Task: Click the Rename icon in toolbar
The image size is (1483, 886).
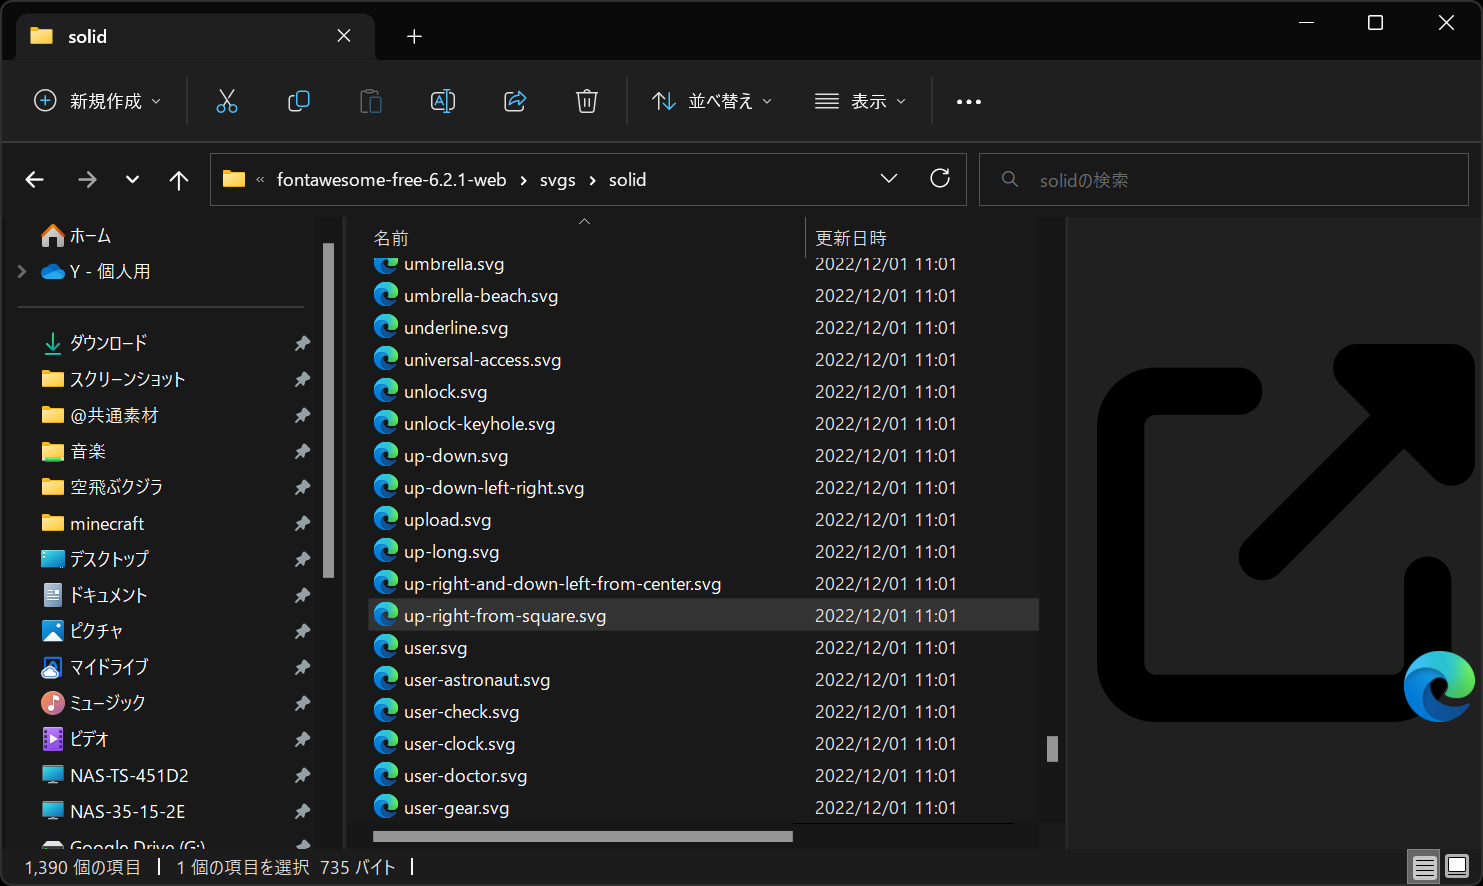Action: pos(443,101)
